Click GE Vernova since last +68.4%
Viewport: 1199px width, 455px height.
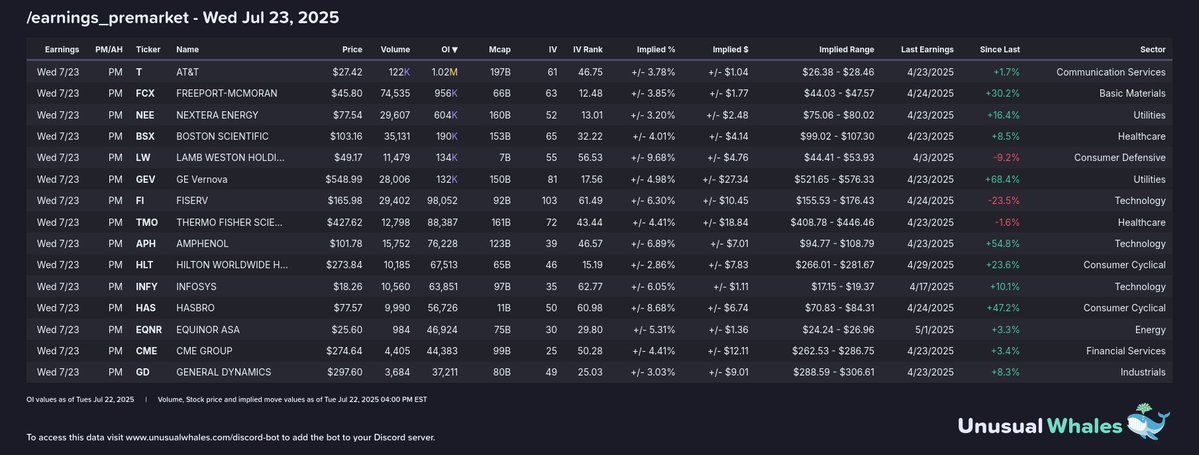(1001, 179)
